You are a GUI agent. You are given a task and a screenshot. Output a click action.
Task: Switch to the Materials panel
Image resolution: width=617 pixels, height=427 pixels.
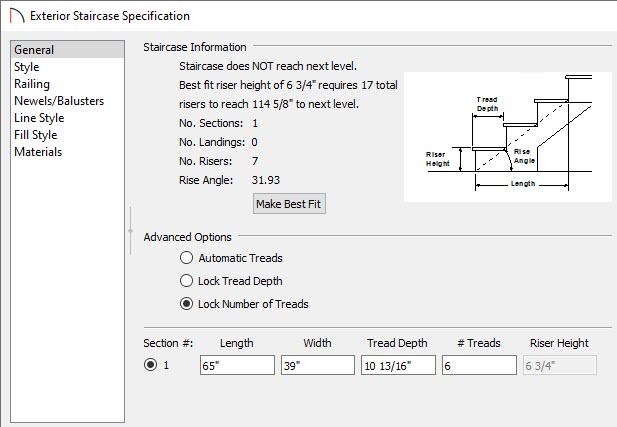click(x=68, y=152)
